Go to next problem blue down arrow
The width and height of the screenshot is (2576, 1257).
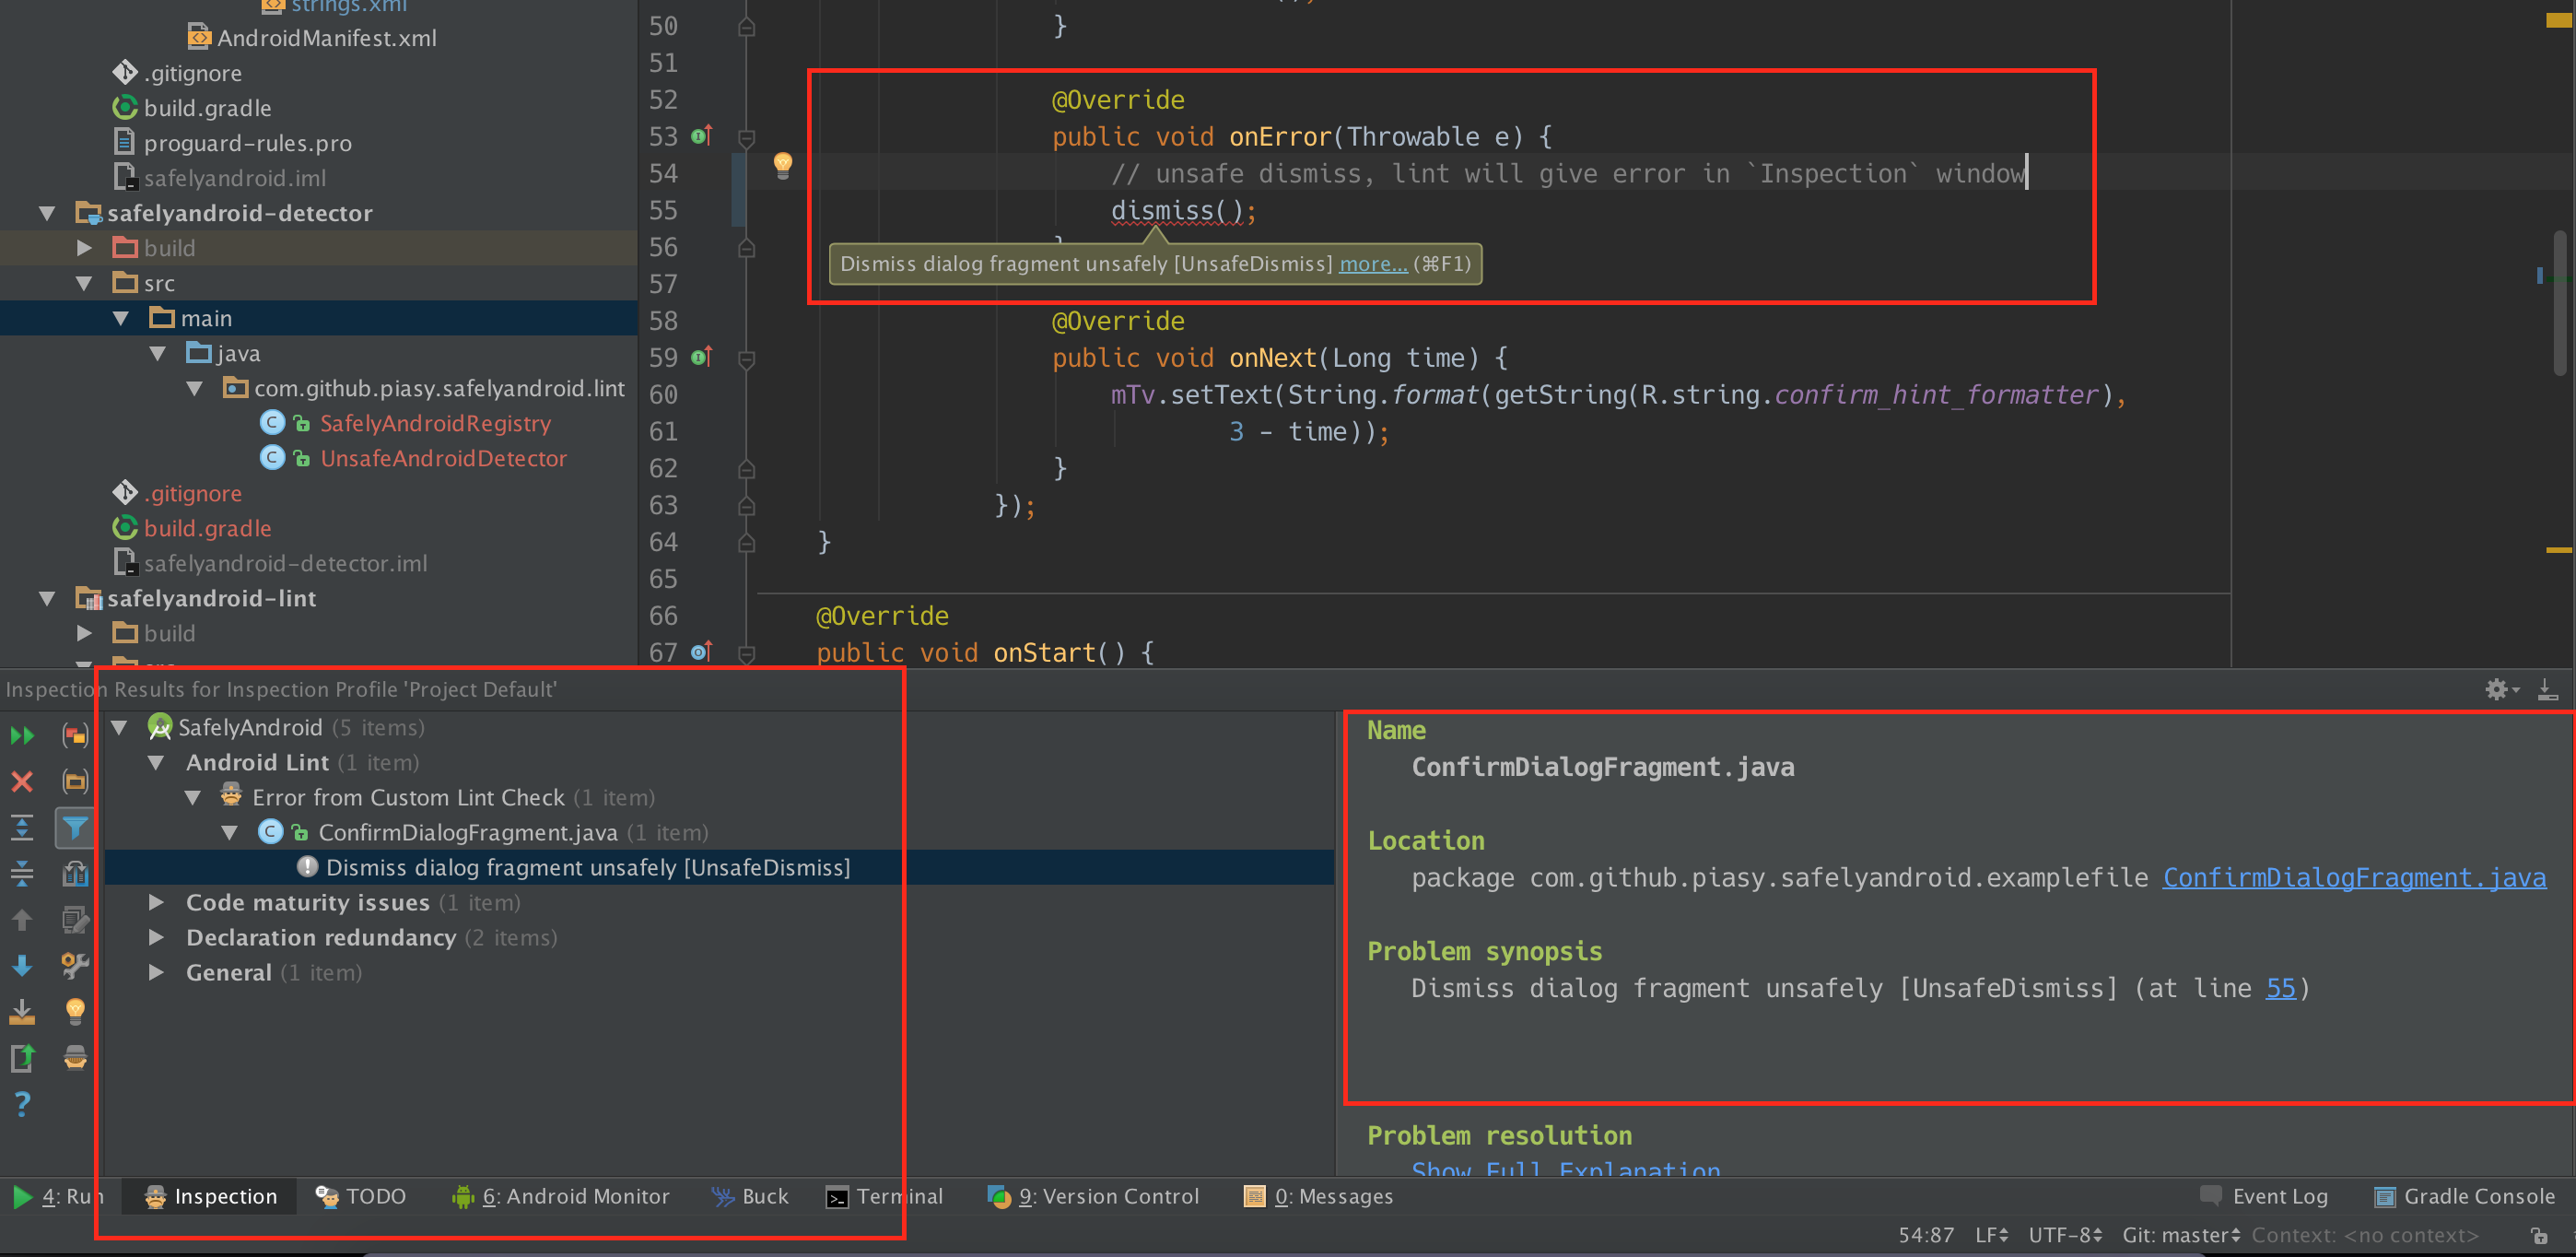(x=22, y=965)
